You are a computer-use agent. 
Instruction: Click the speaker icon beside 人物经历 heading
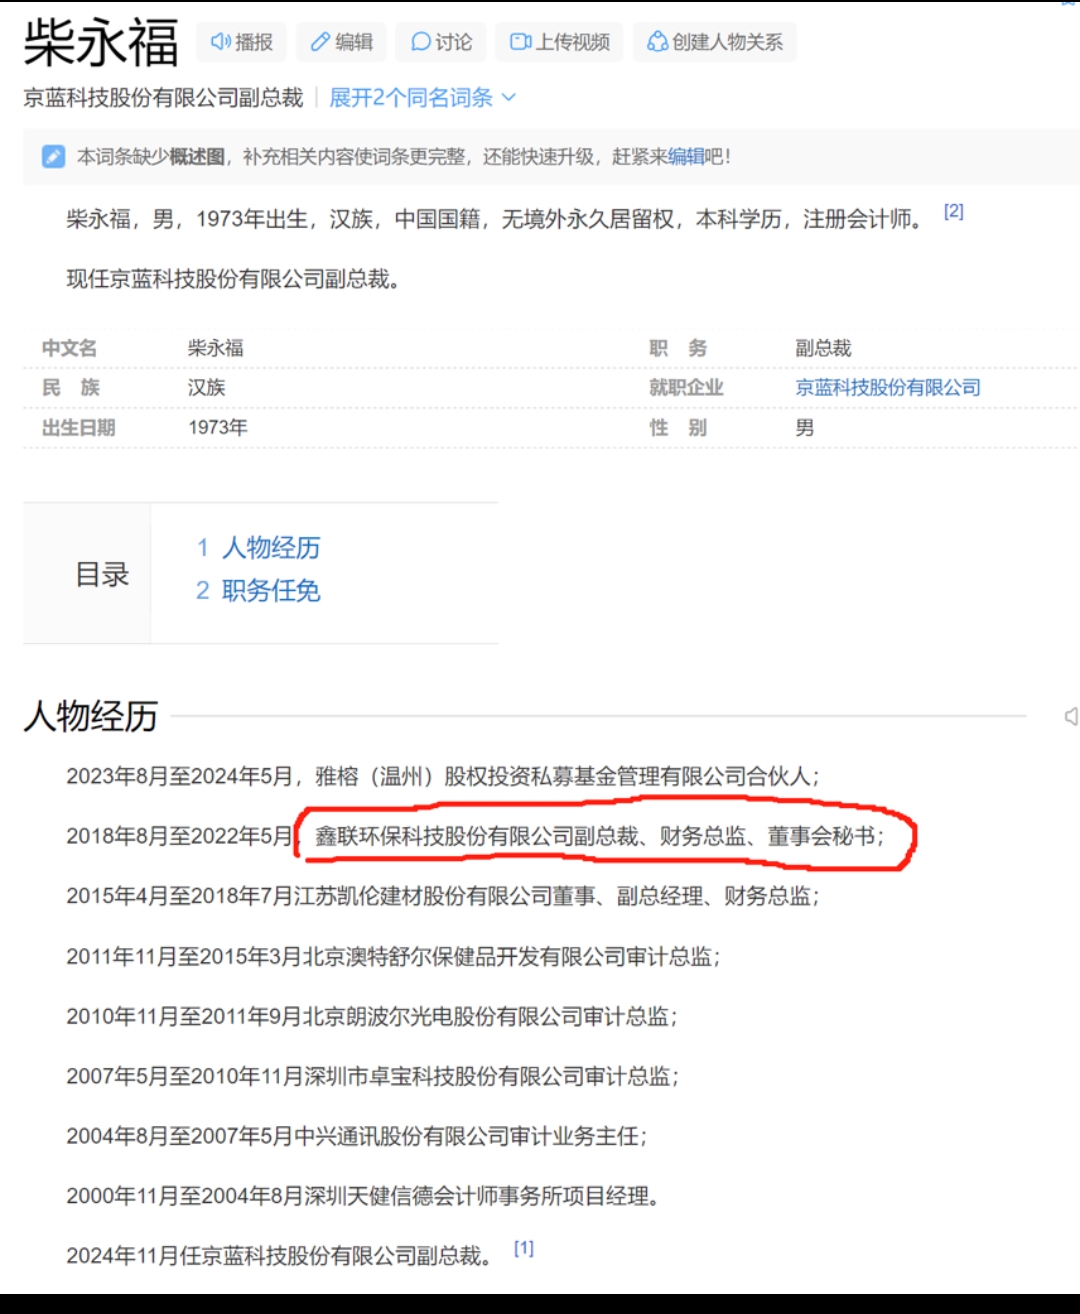(1070, 716)
